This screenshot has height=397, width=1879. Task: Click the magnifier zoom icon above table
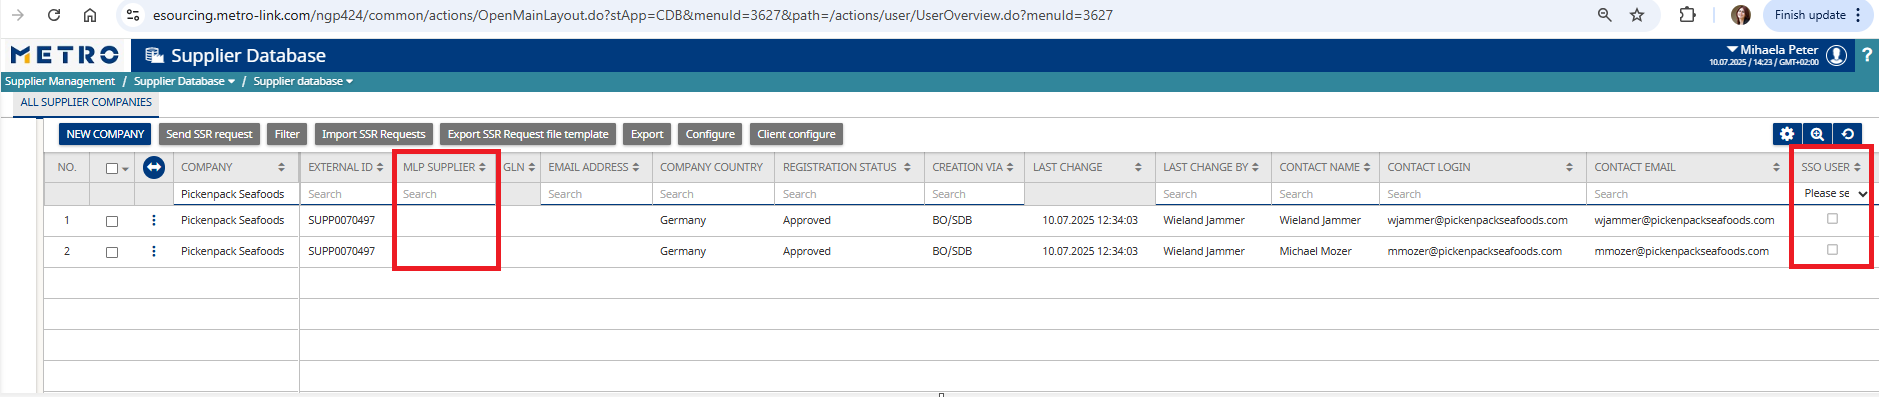(x=1817, y=134)
